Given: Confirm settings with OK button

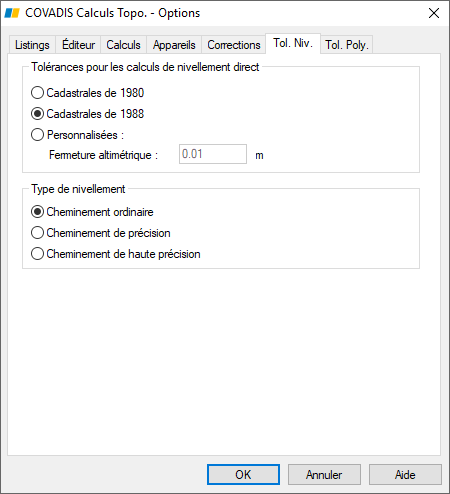Looking at the screenshot, I should pos(243,474).
